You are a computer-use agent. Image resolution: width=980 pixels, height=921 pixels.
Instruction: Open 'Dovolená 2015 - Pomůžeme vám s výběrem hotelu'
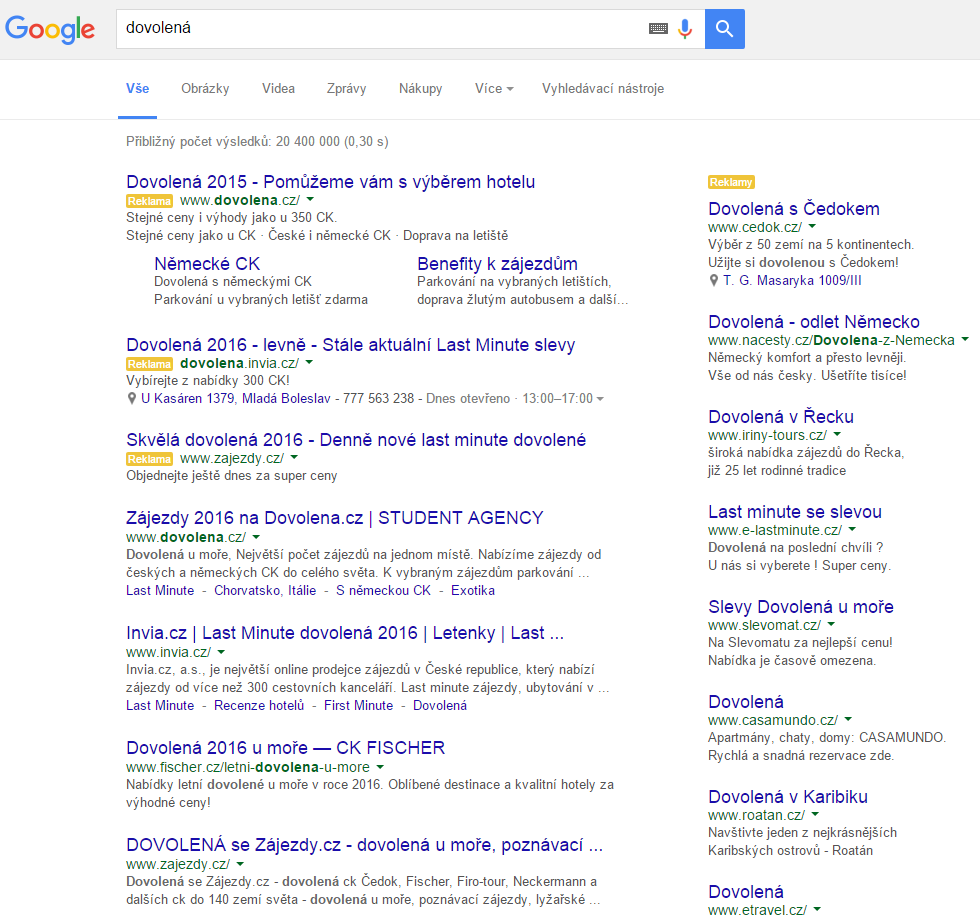331,182
